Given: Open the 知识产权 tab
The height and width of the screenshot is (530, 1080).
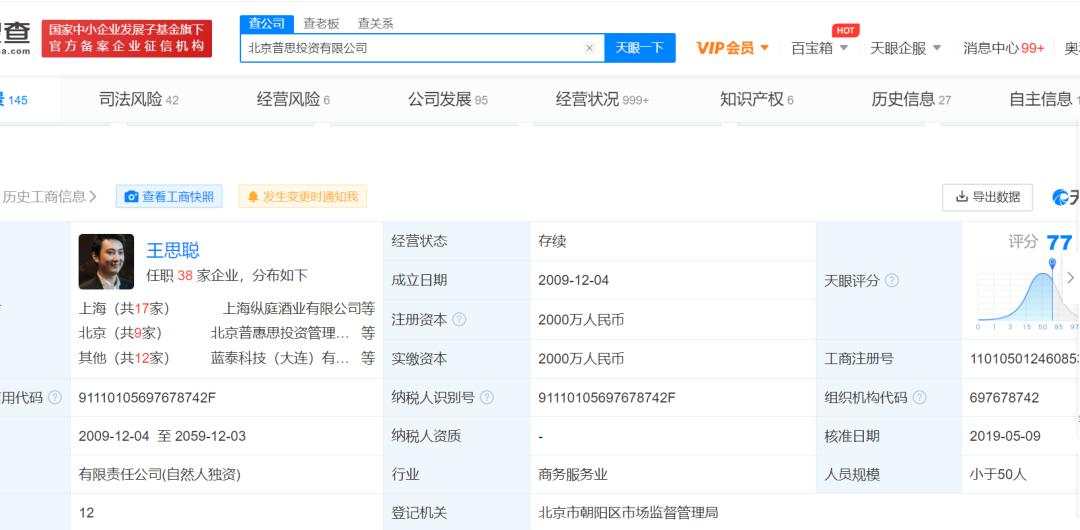Looking at the screenshot, I should [756, 100].
